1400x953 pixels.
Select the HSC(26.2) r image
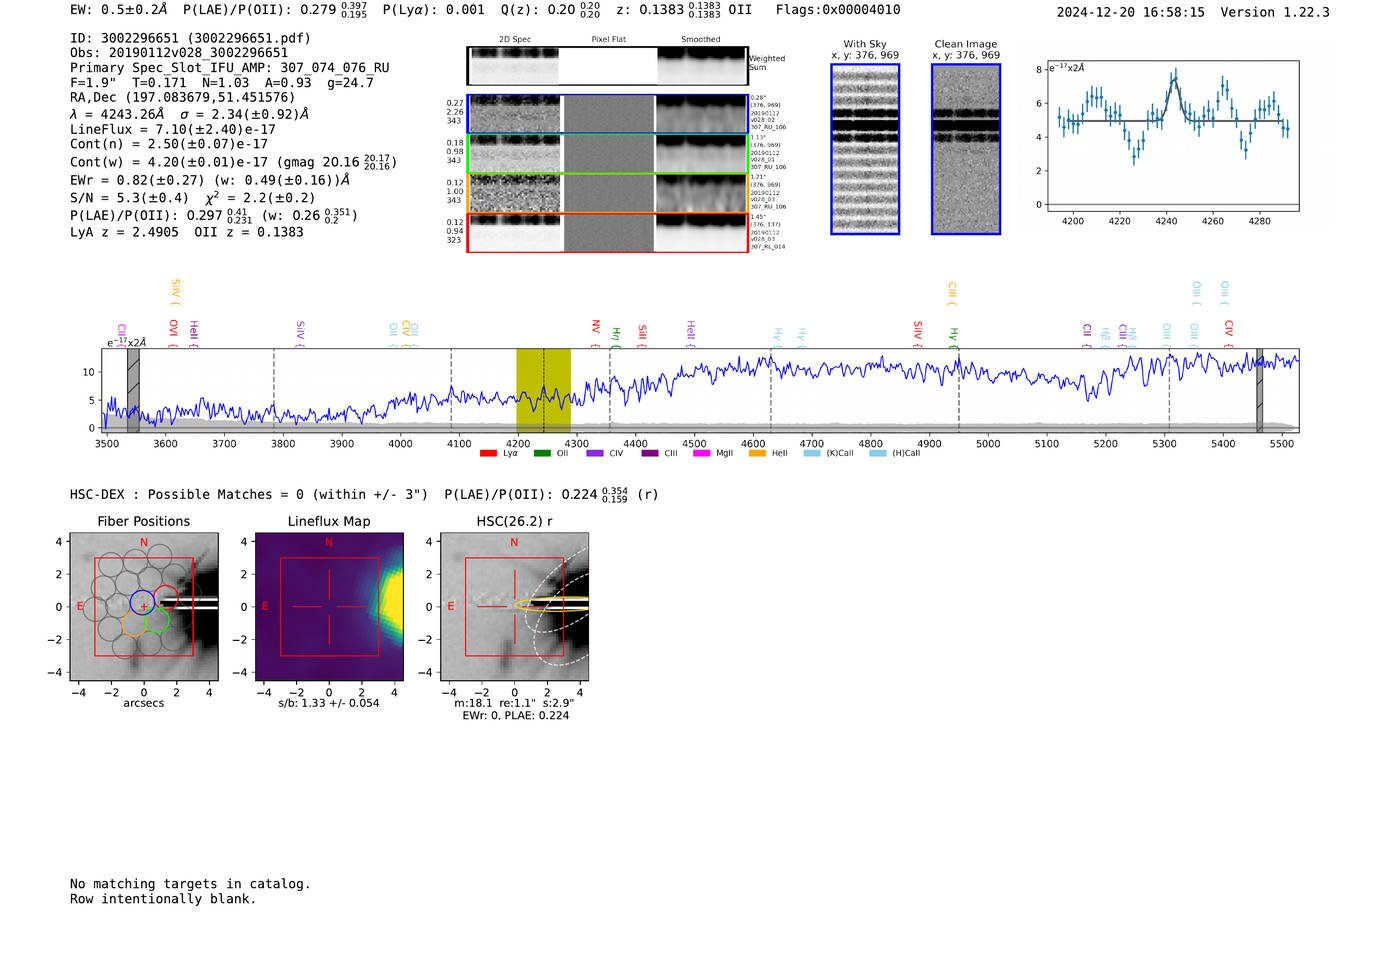(514, 607)
